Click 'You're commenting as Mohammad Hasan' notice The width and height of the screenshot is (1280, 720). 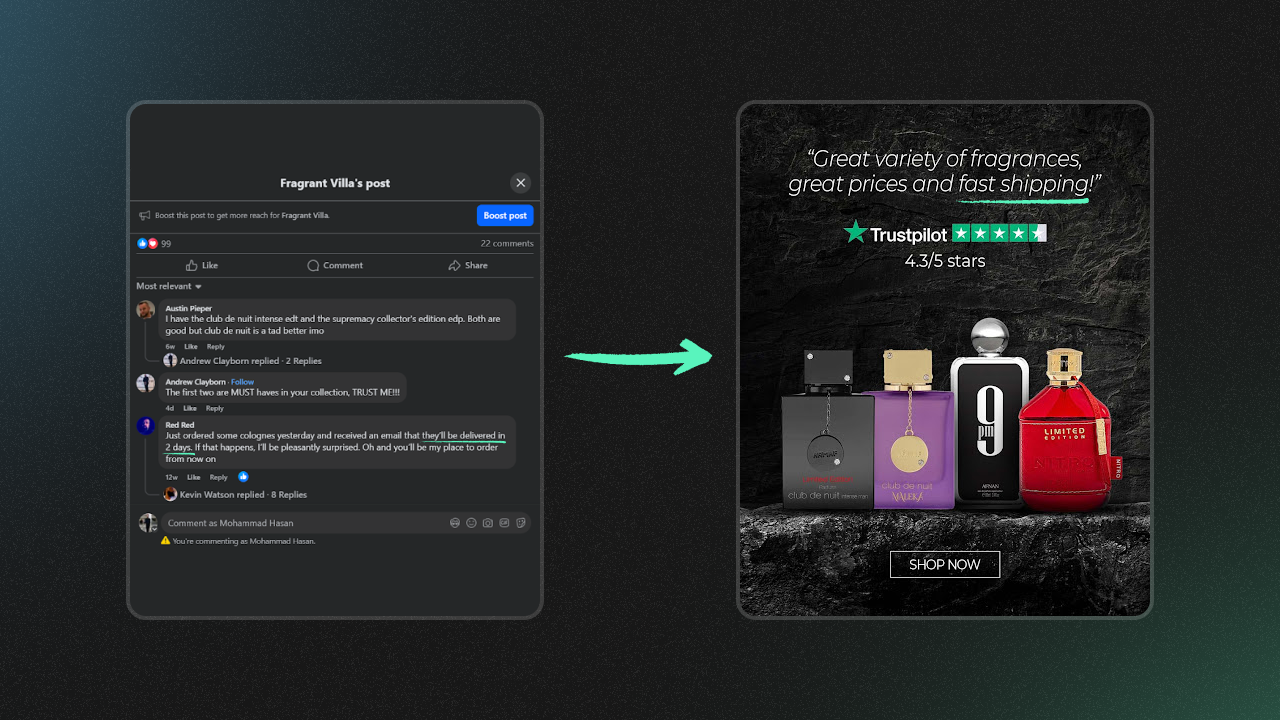pyautogui.click(x=244, y=541)
